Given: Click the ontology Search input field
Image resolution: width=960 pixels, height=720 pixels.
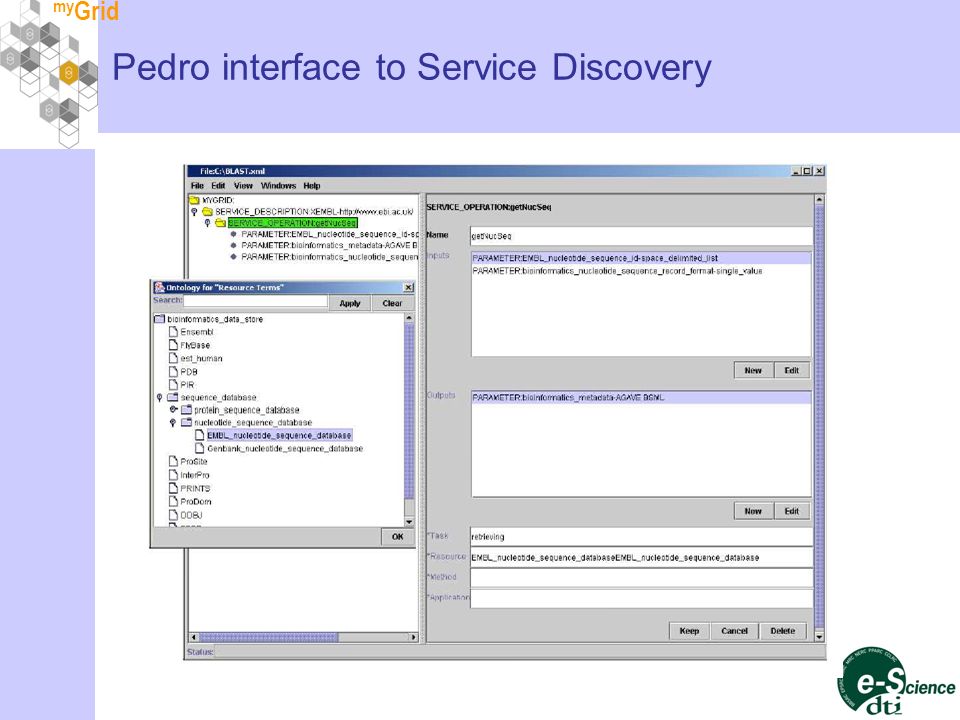Looking at the screenshot, I should coord(255,301).
